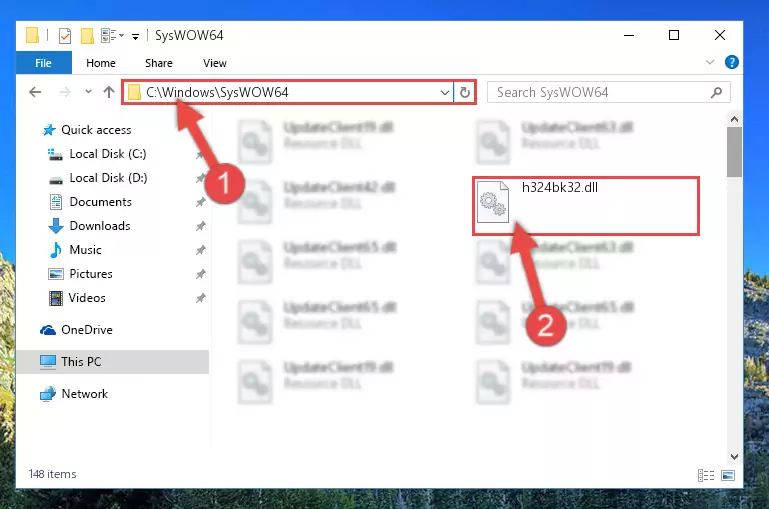Click the pin icon beside Downloads

coord(200,226)
